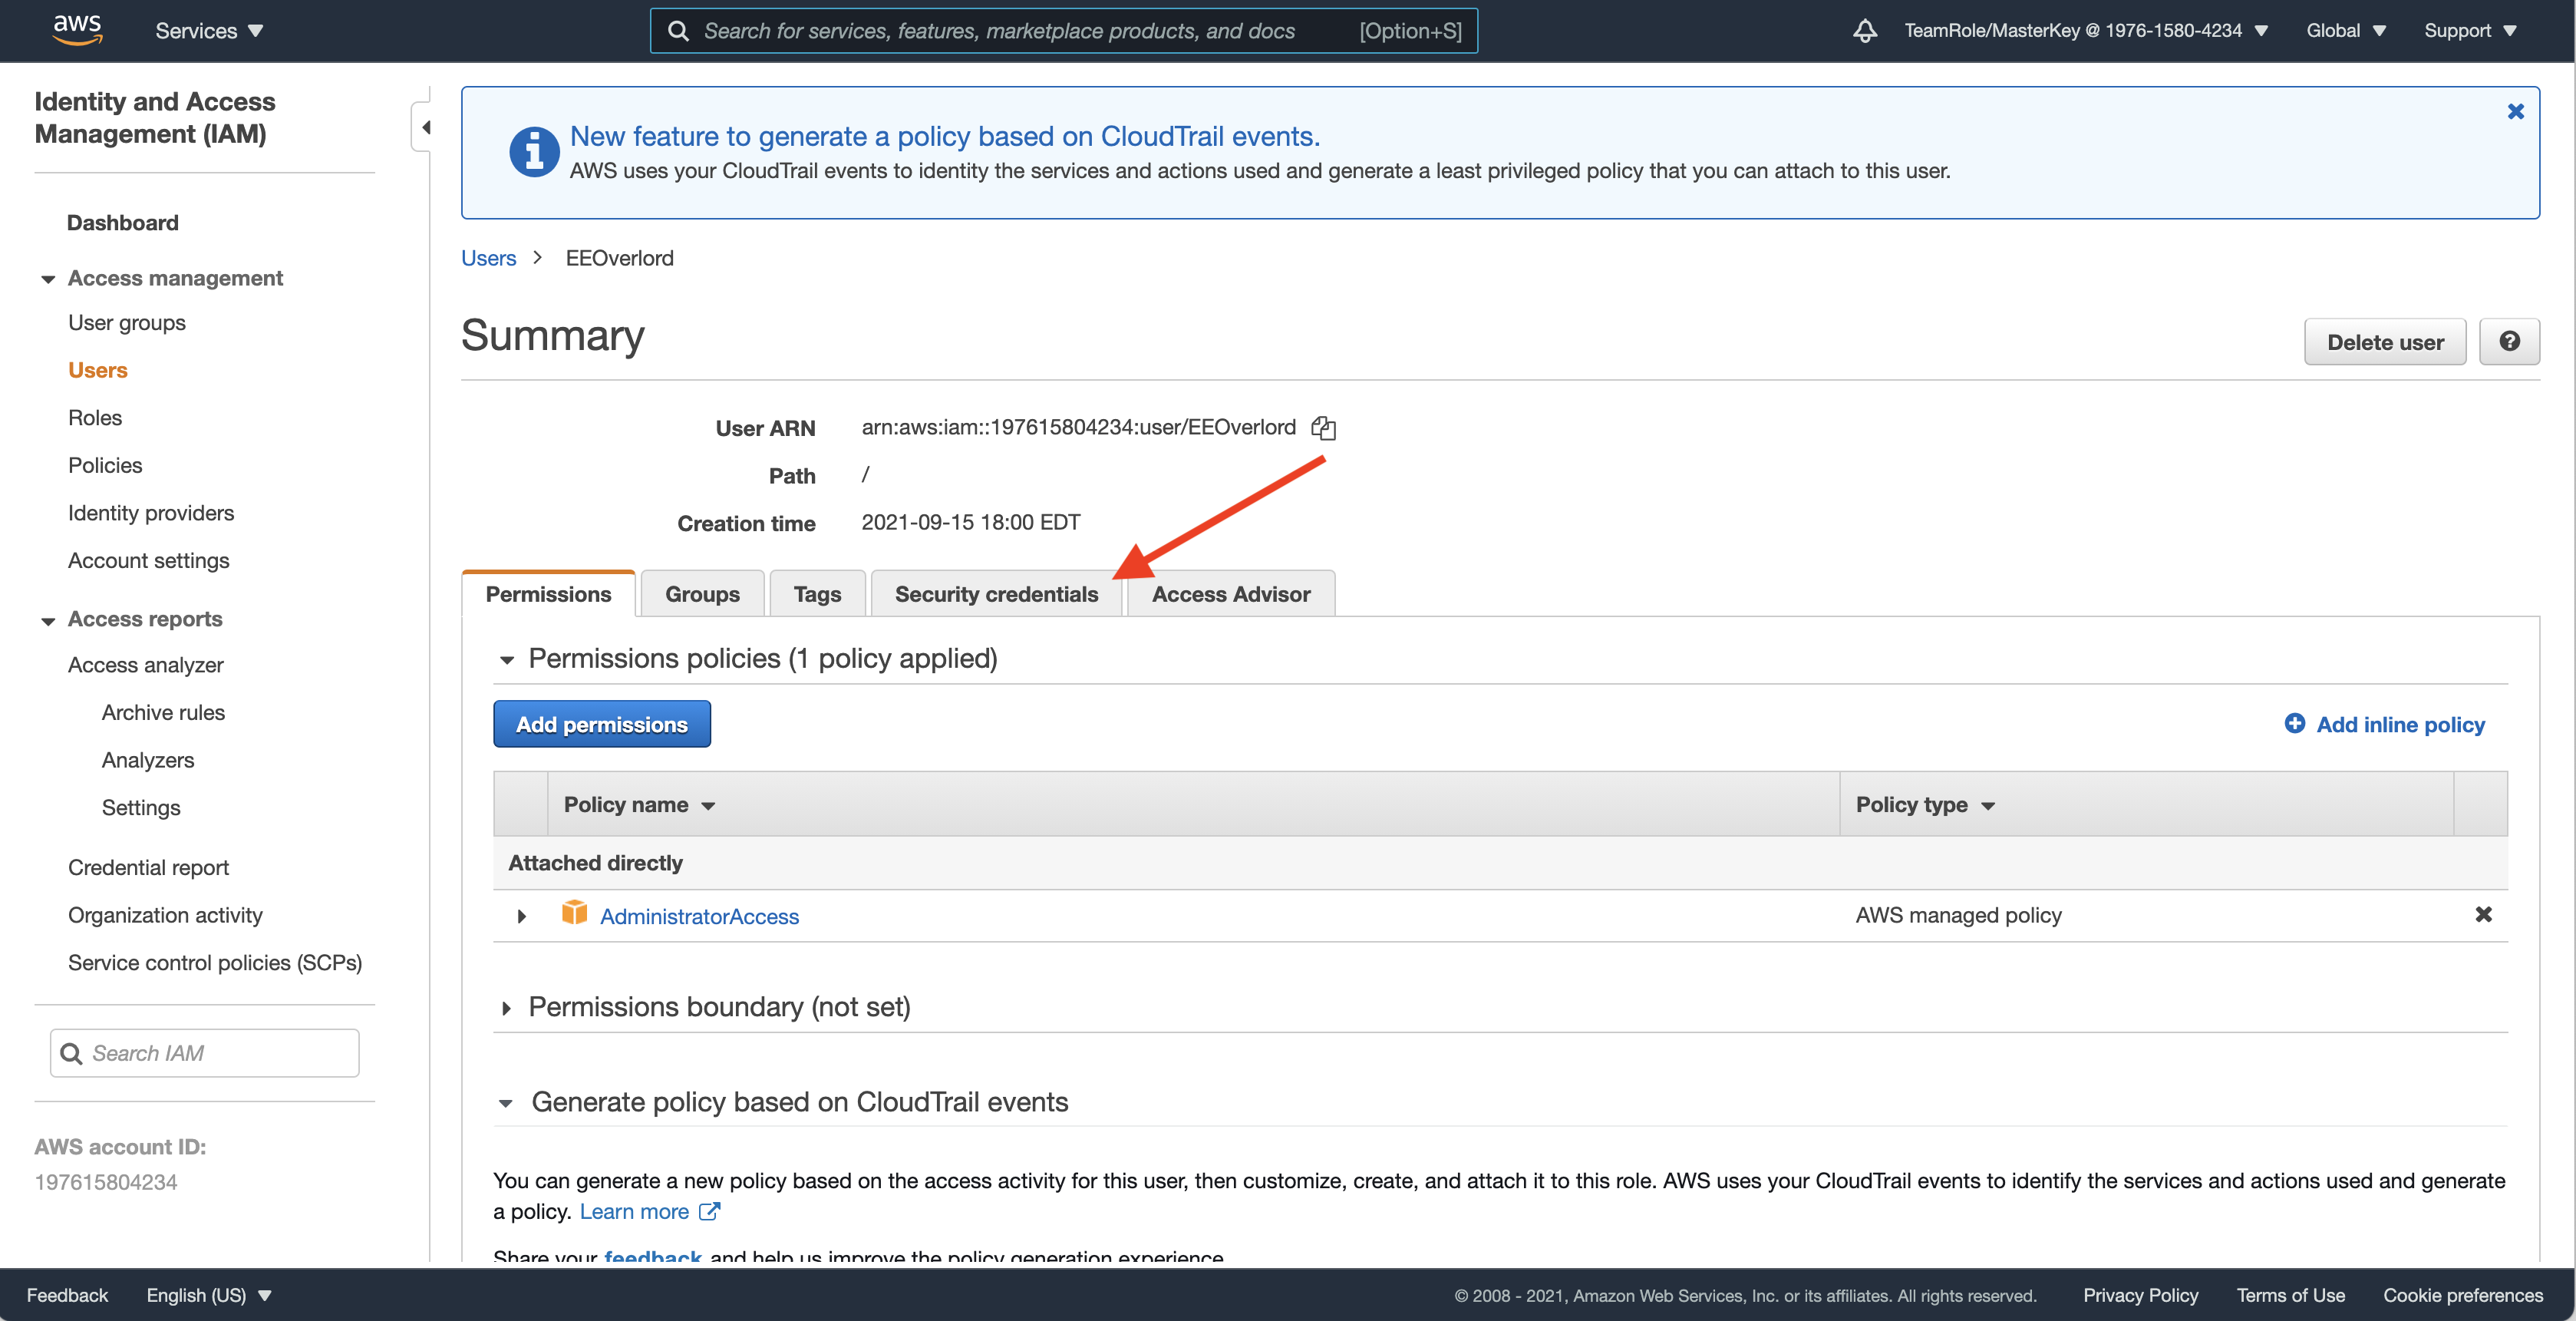Open the Terms of Use footer link
This screenshot has height=1321, width=2576.
pyautogui.click(x=2290, y=1295)
